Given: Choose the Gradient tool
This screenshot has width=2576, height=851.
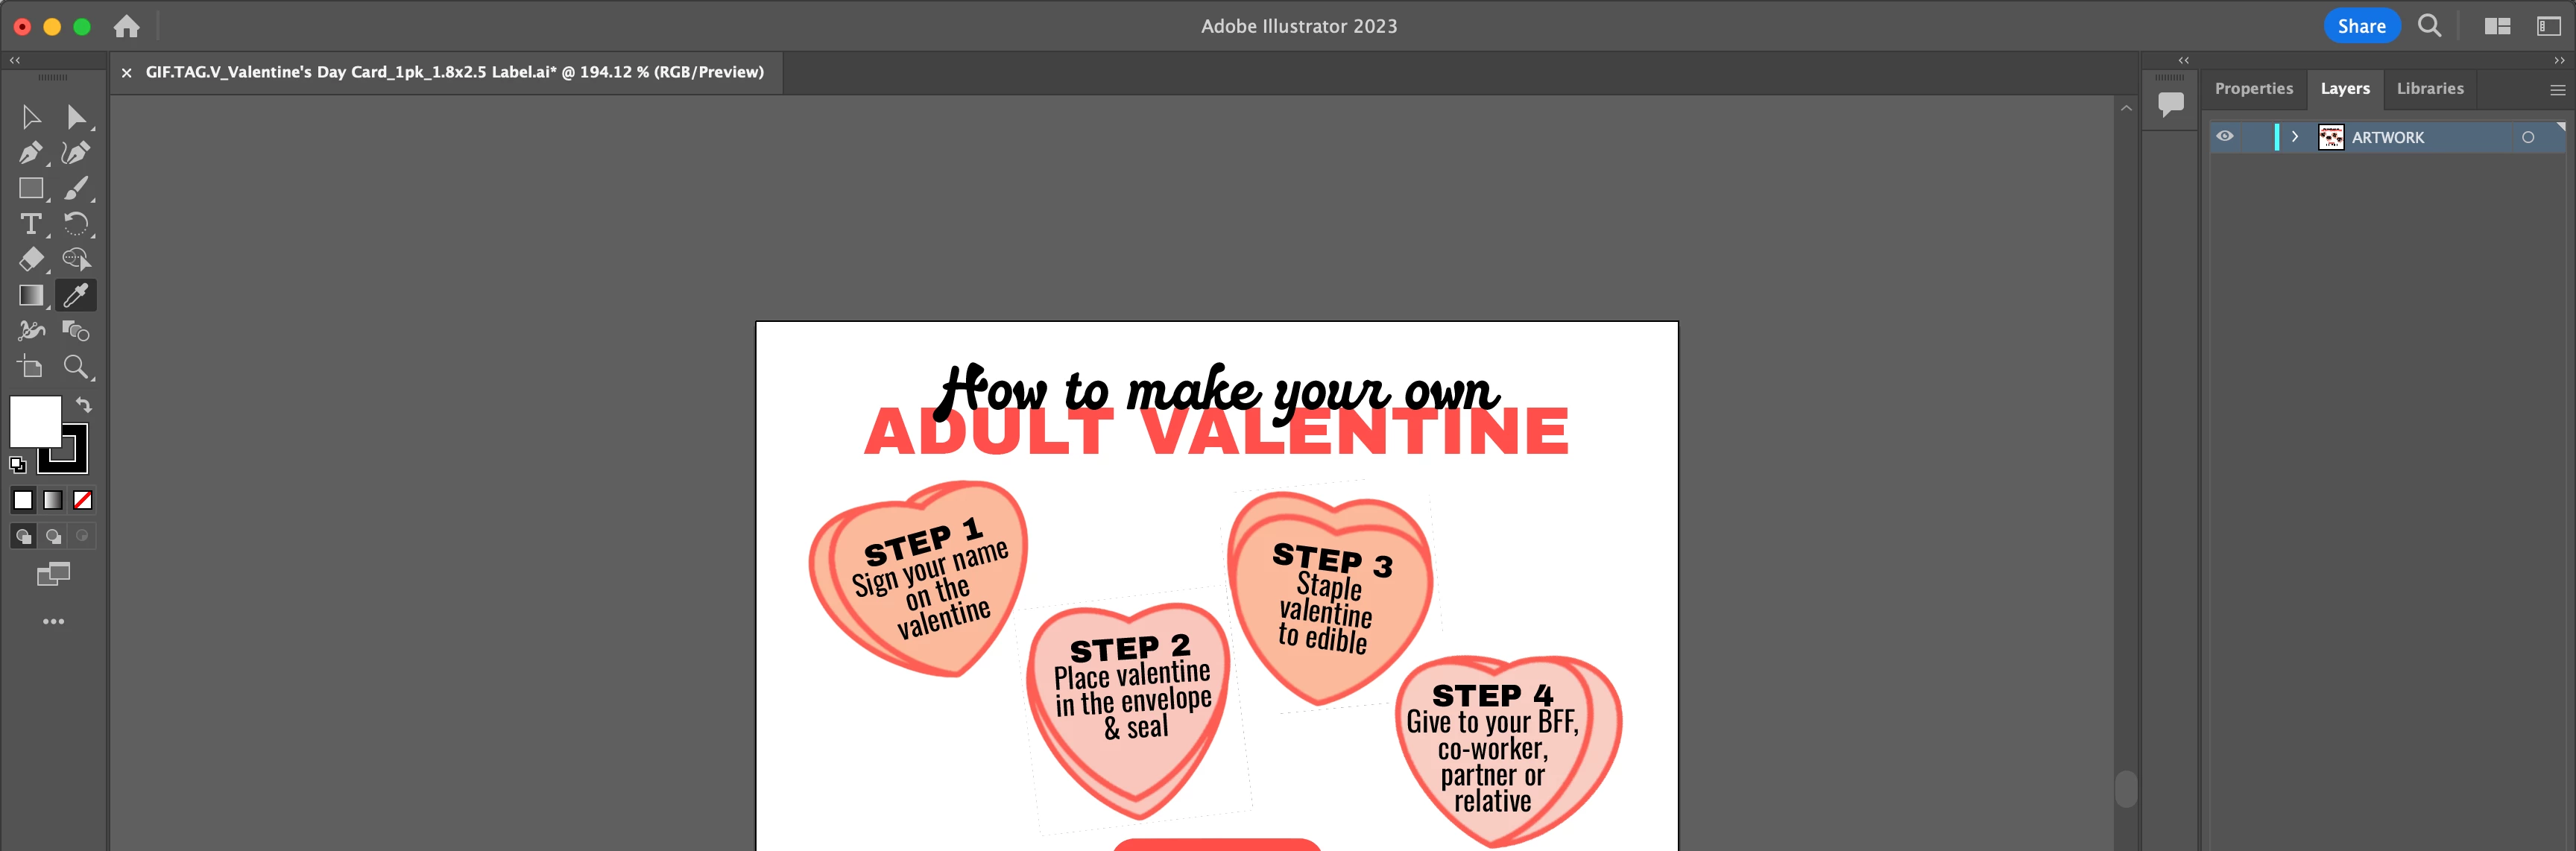Looking at the screenshot, I should point(31,295).
